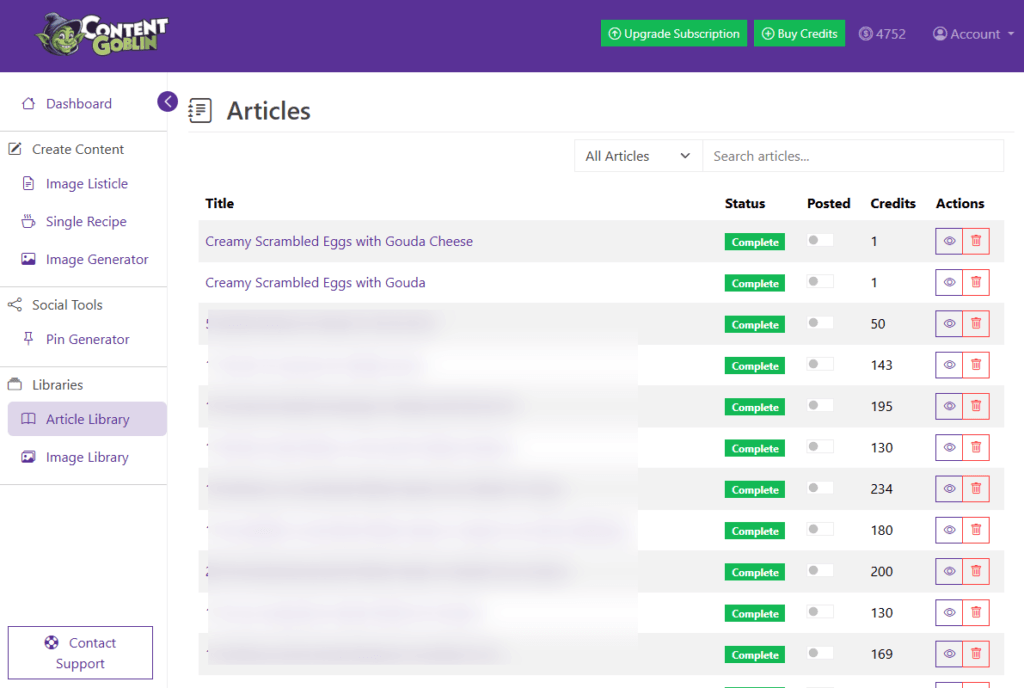Toggle Posted switch in the 180 credits row

820,529
